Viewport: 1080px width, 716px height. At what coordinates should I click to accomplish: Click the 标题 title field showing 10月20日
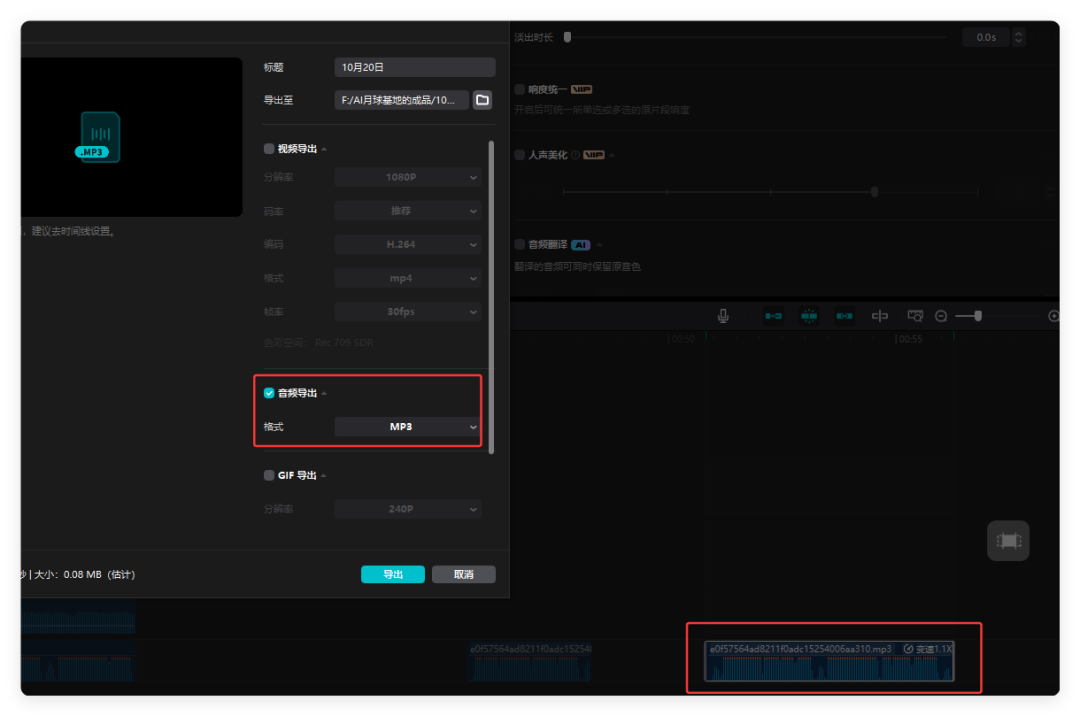pos(414,68)
